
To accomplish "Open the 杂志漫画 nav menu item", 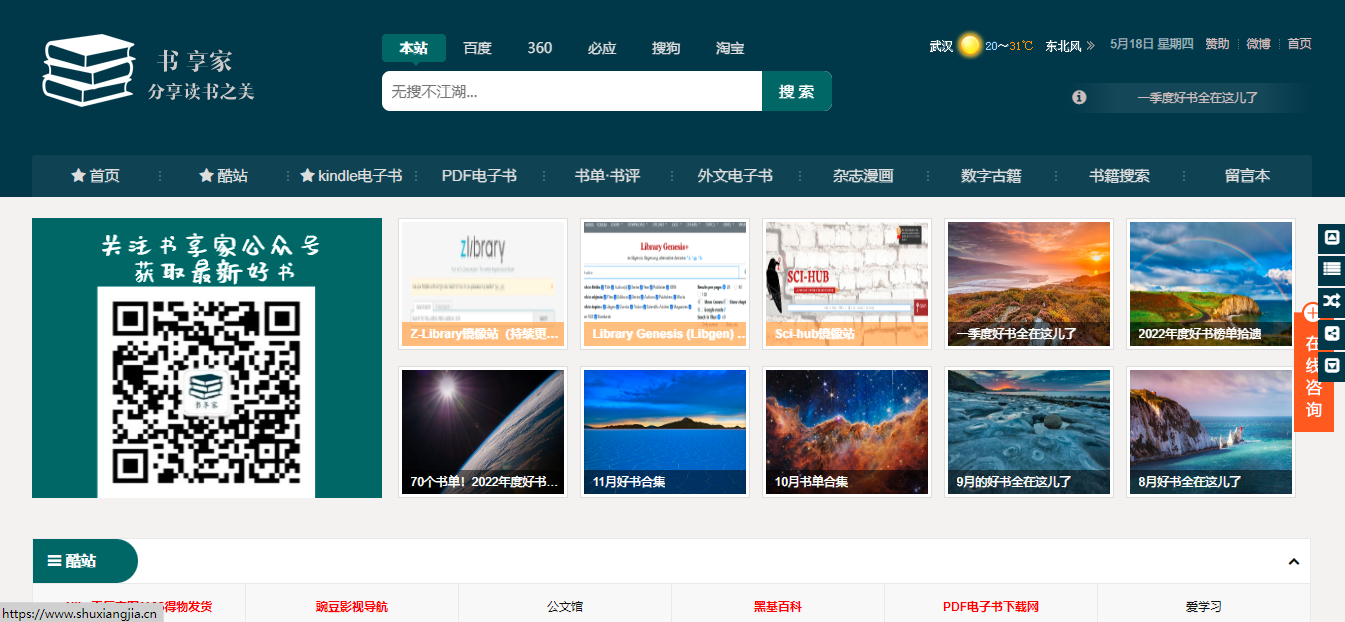I will pyautogui.click(x=863, y=176).
